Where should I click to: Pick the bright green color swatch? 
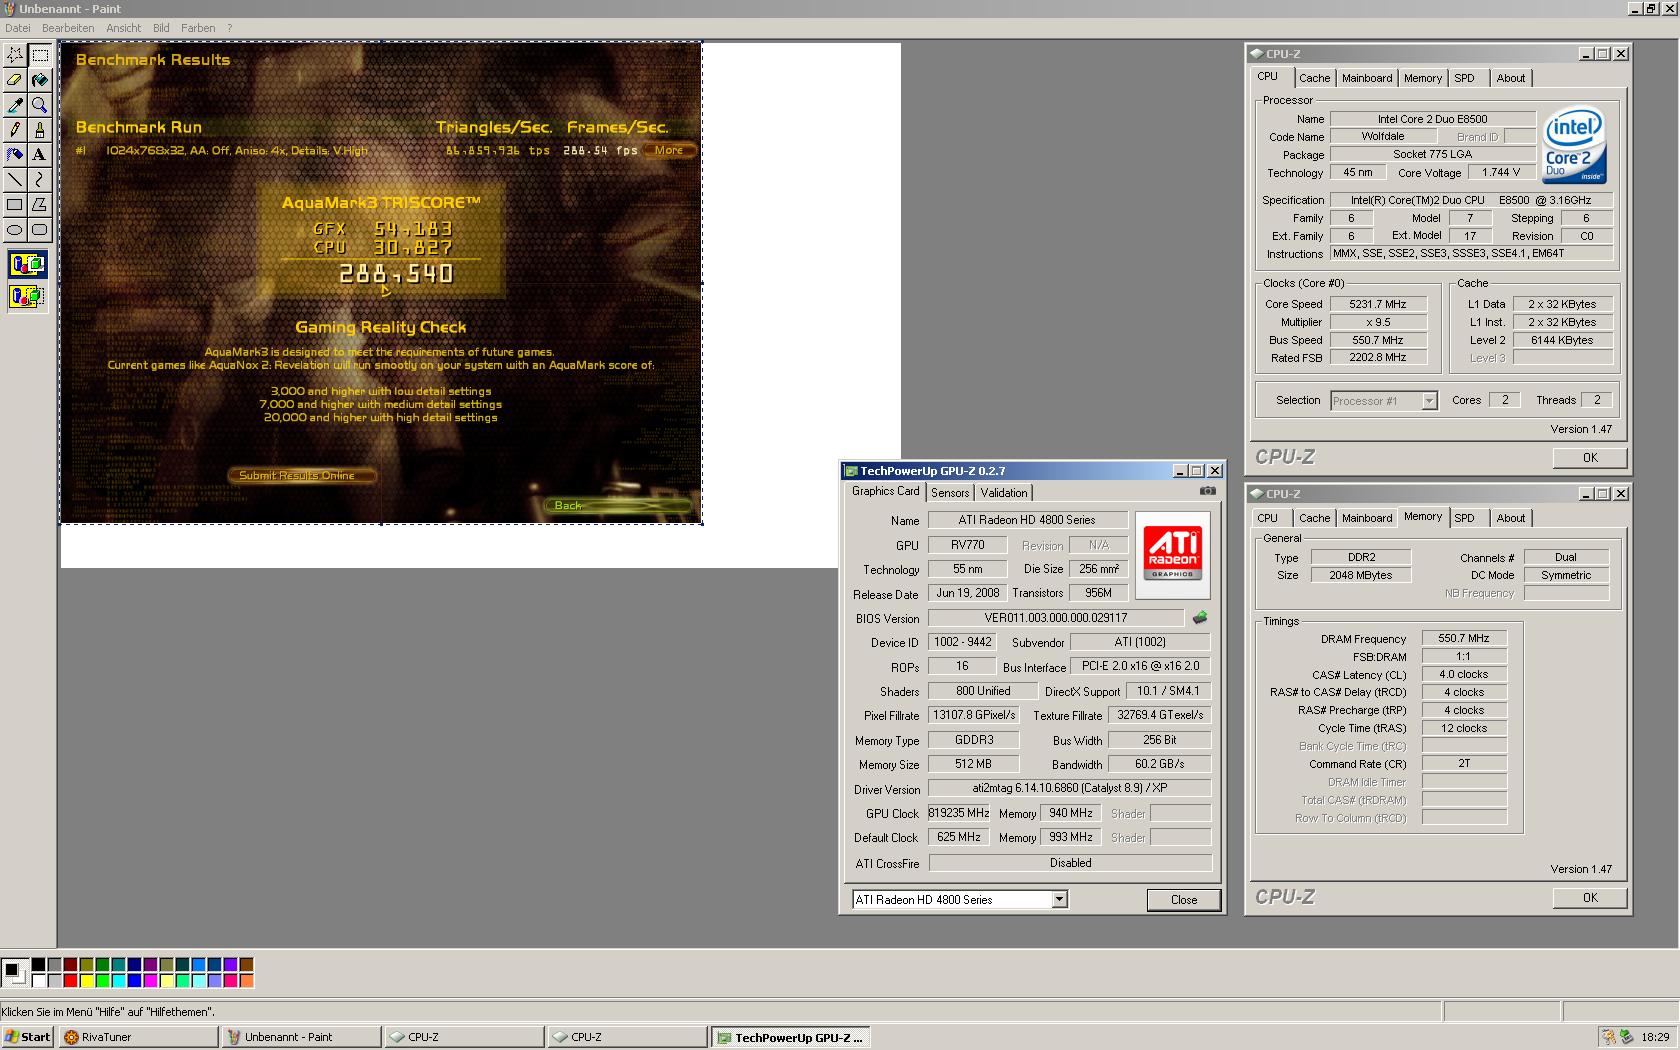coord(102,980)
